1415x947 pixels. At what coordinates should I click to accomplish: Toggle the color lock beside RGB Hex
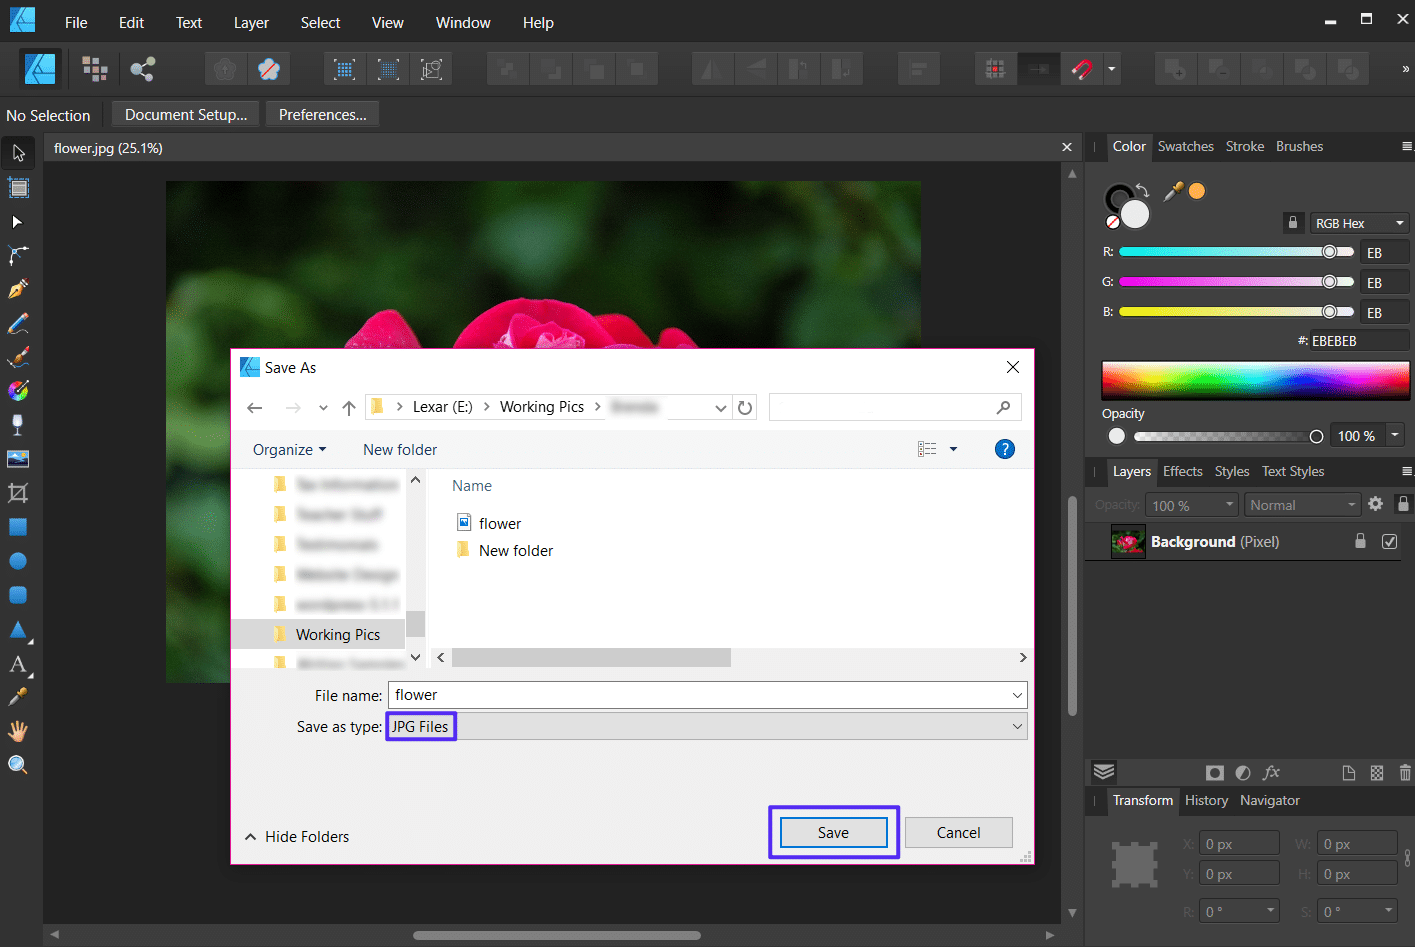[1292, 222]
